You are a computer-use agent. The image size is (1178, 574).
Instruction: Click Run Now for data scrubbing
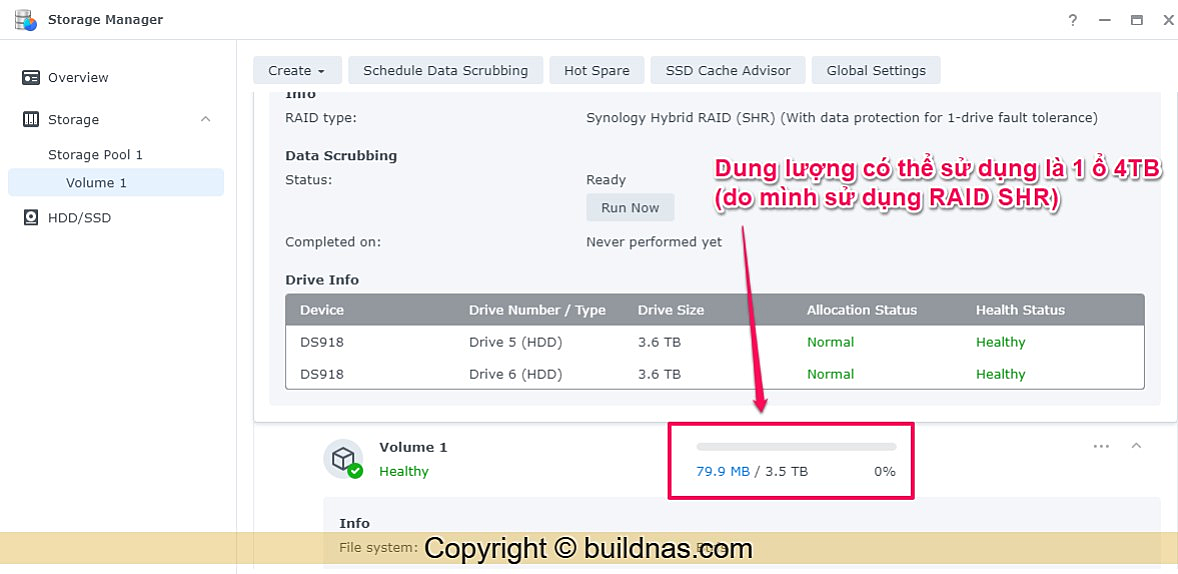pos(630,207)
